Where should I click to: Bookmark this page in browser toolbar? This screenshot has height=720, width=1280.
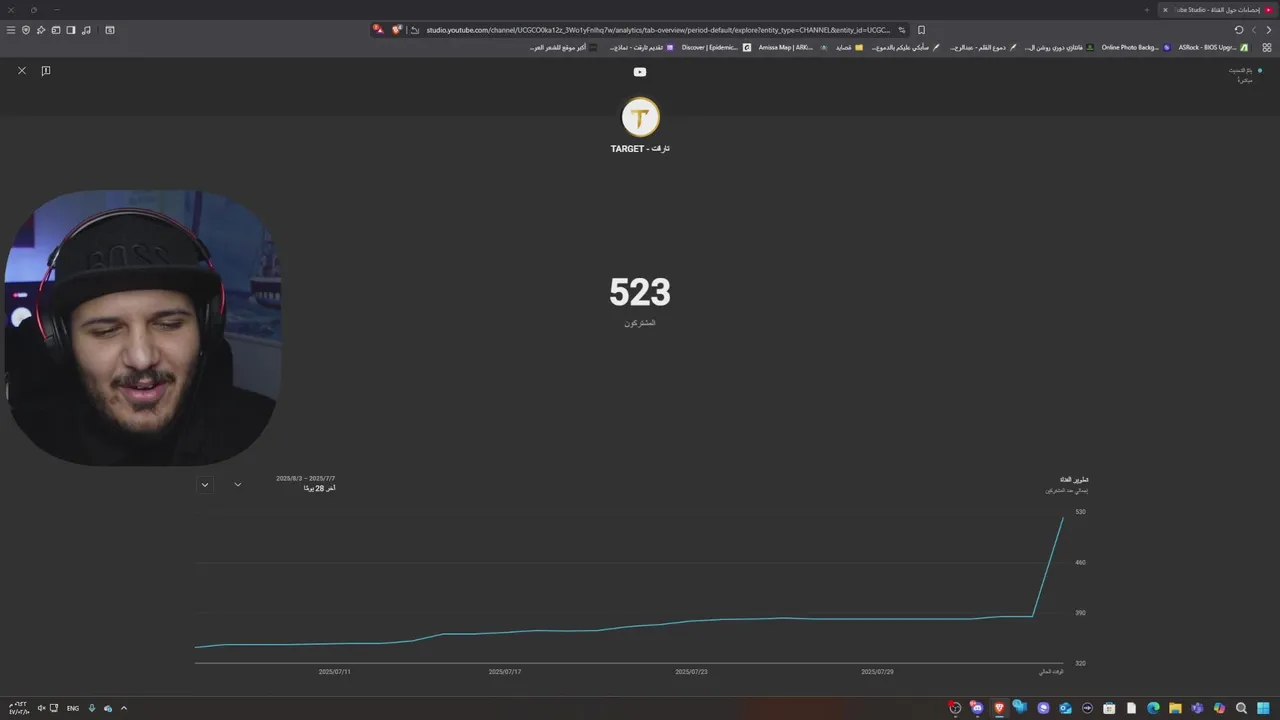point(921,30)
